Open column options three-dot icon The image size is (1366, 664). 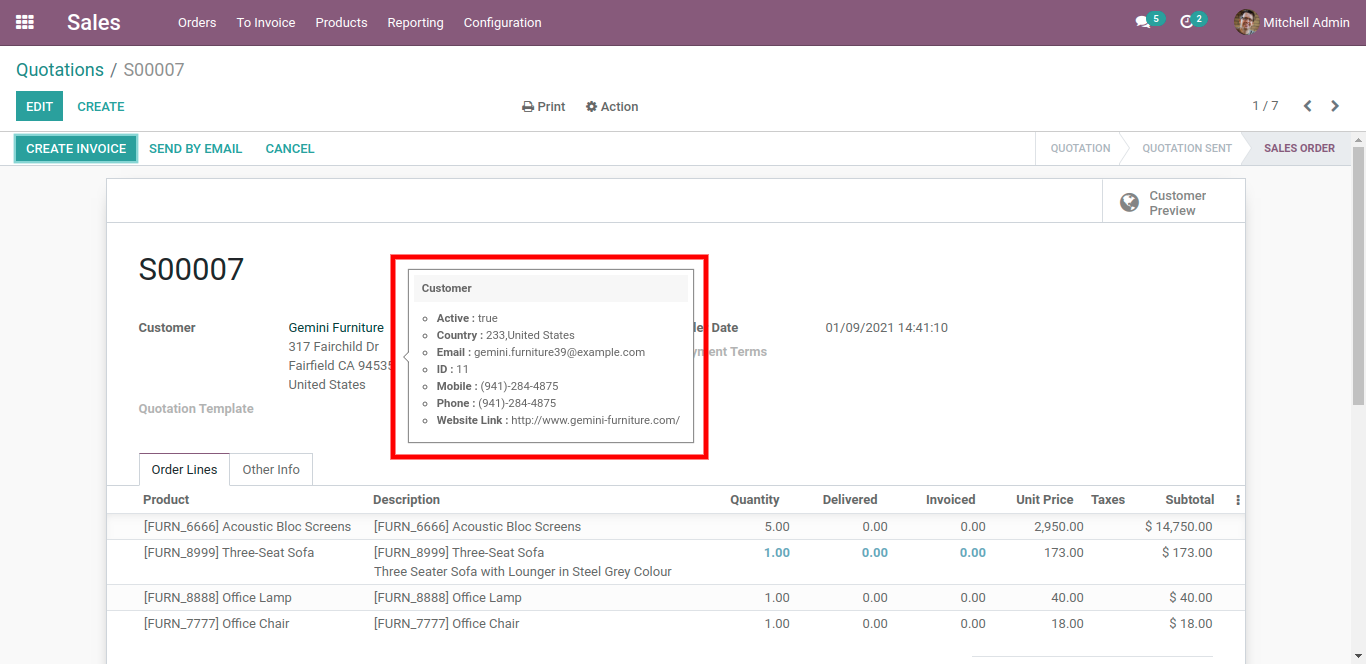[1238, 500]
